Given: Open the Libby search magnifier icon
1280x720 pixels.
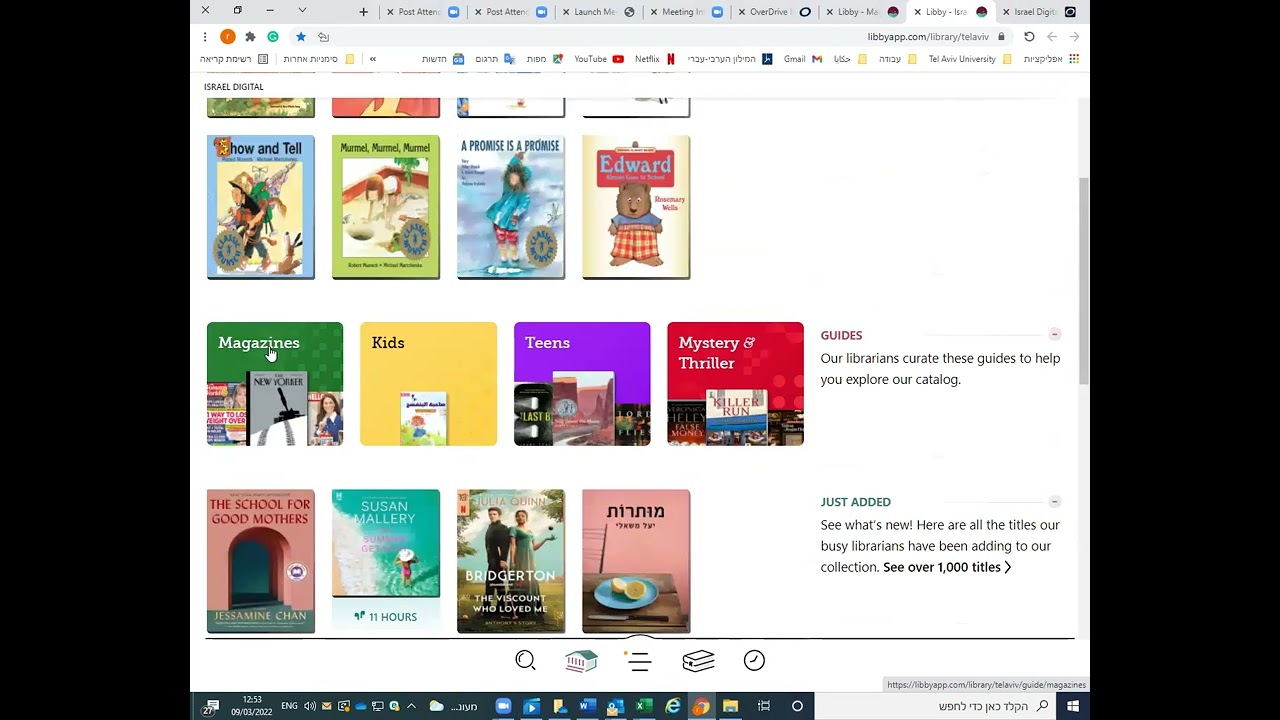Looking at the screenshot, I should (x=525, y=660).
